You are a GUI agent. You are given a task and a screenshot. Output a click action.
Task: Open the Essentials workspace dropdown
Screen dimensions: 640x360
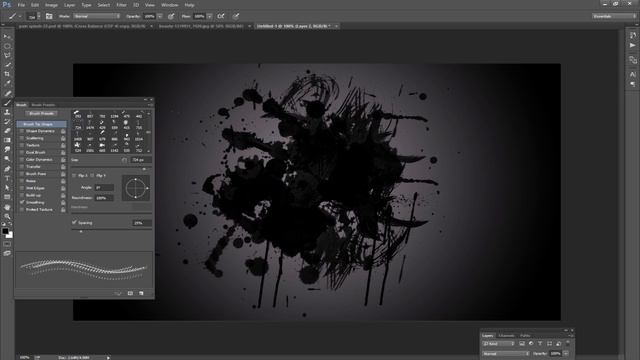pyautogui.click(x=614, y=16)
